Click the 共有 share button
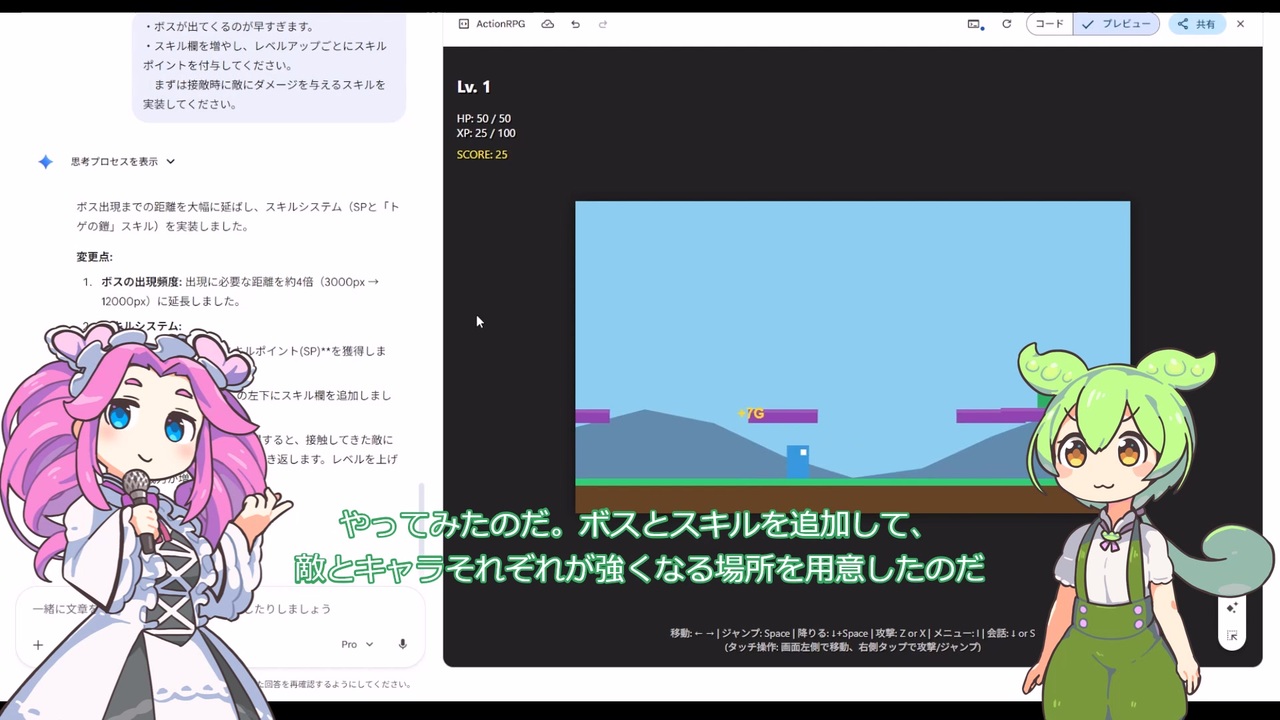 1197,24
